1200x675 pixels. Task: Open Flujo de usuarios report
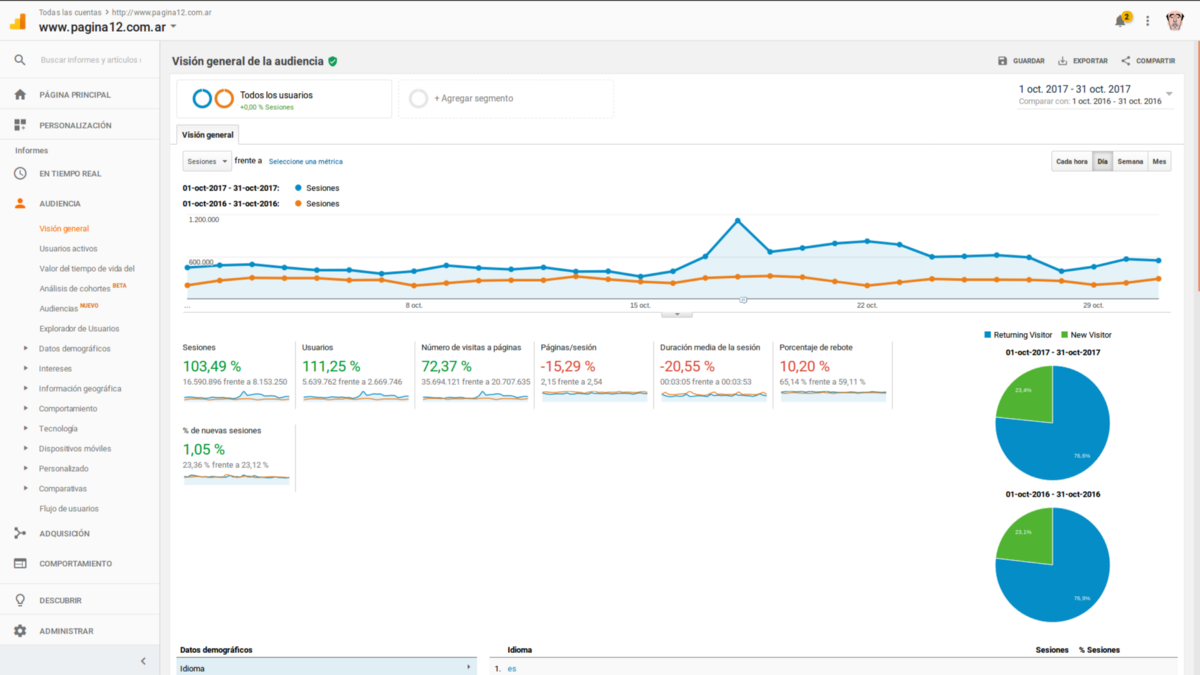pos(69,508)
